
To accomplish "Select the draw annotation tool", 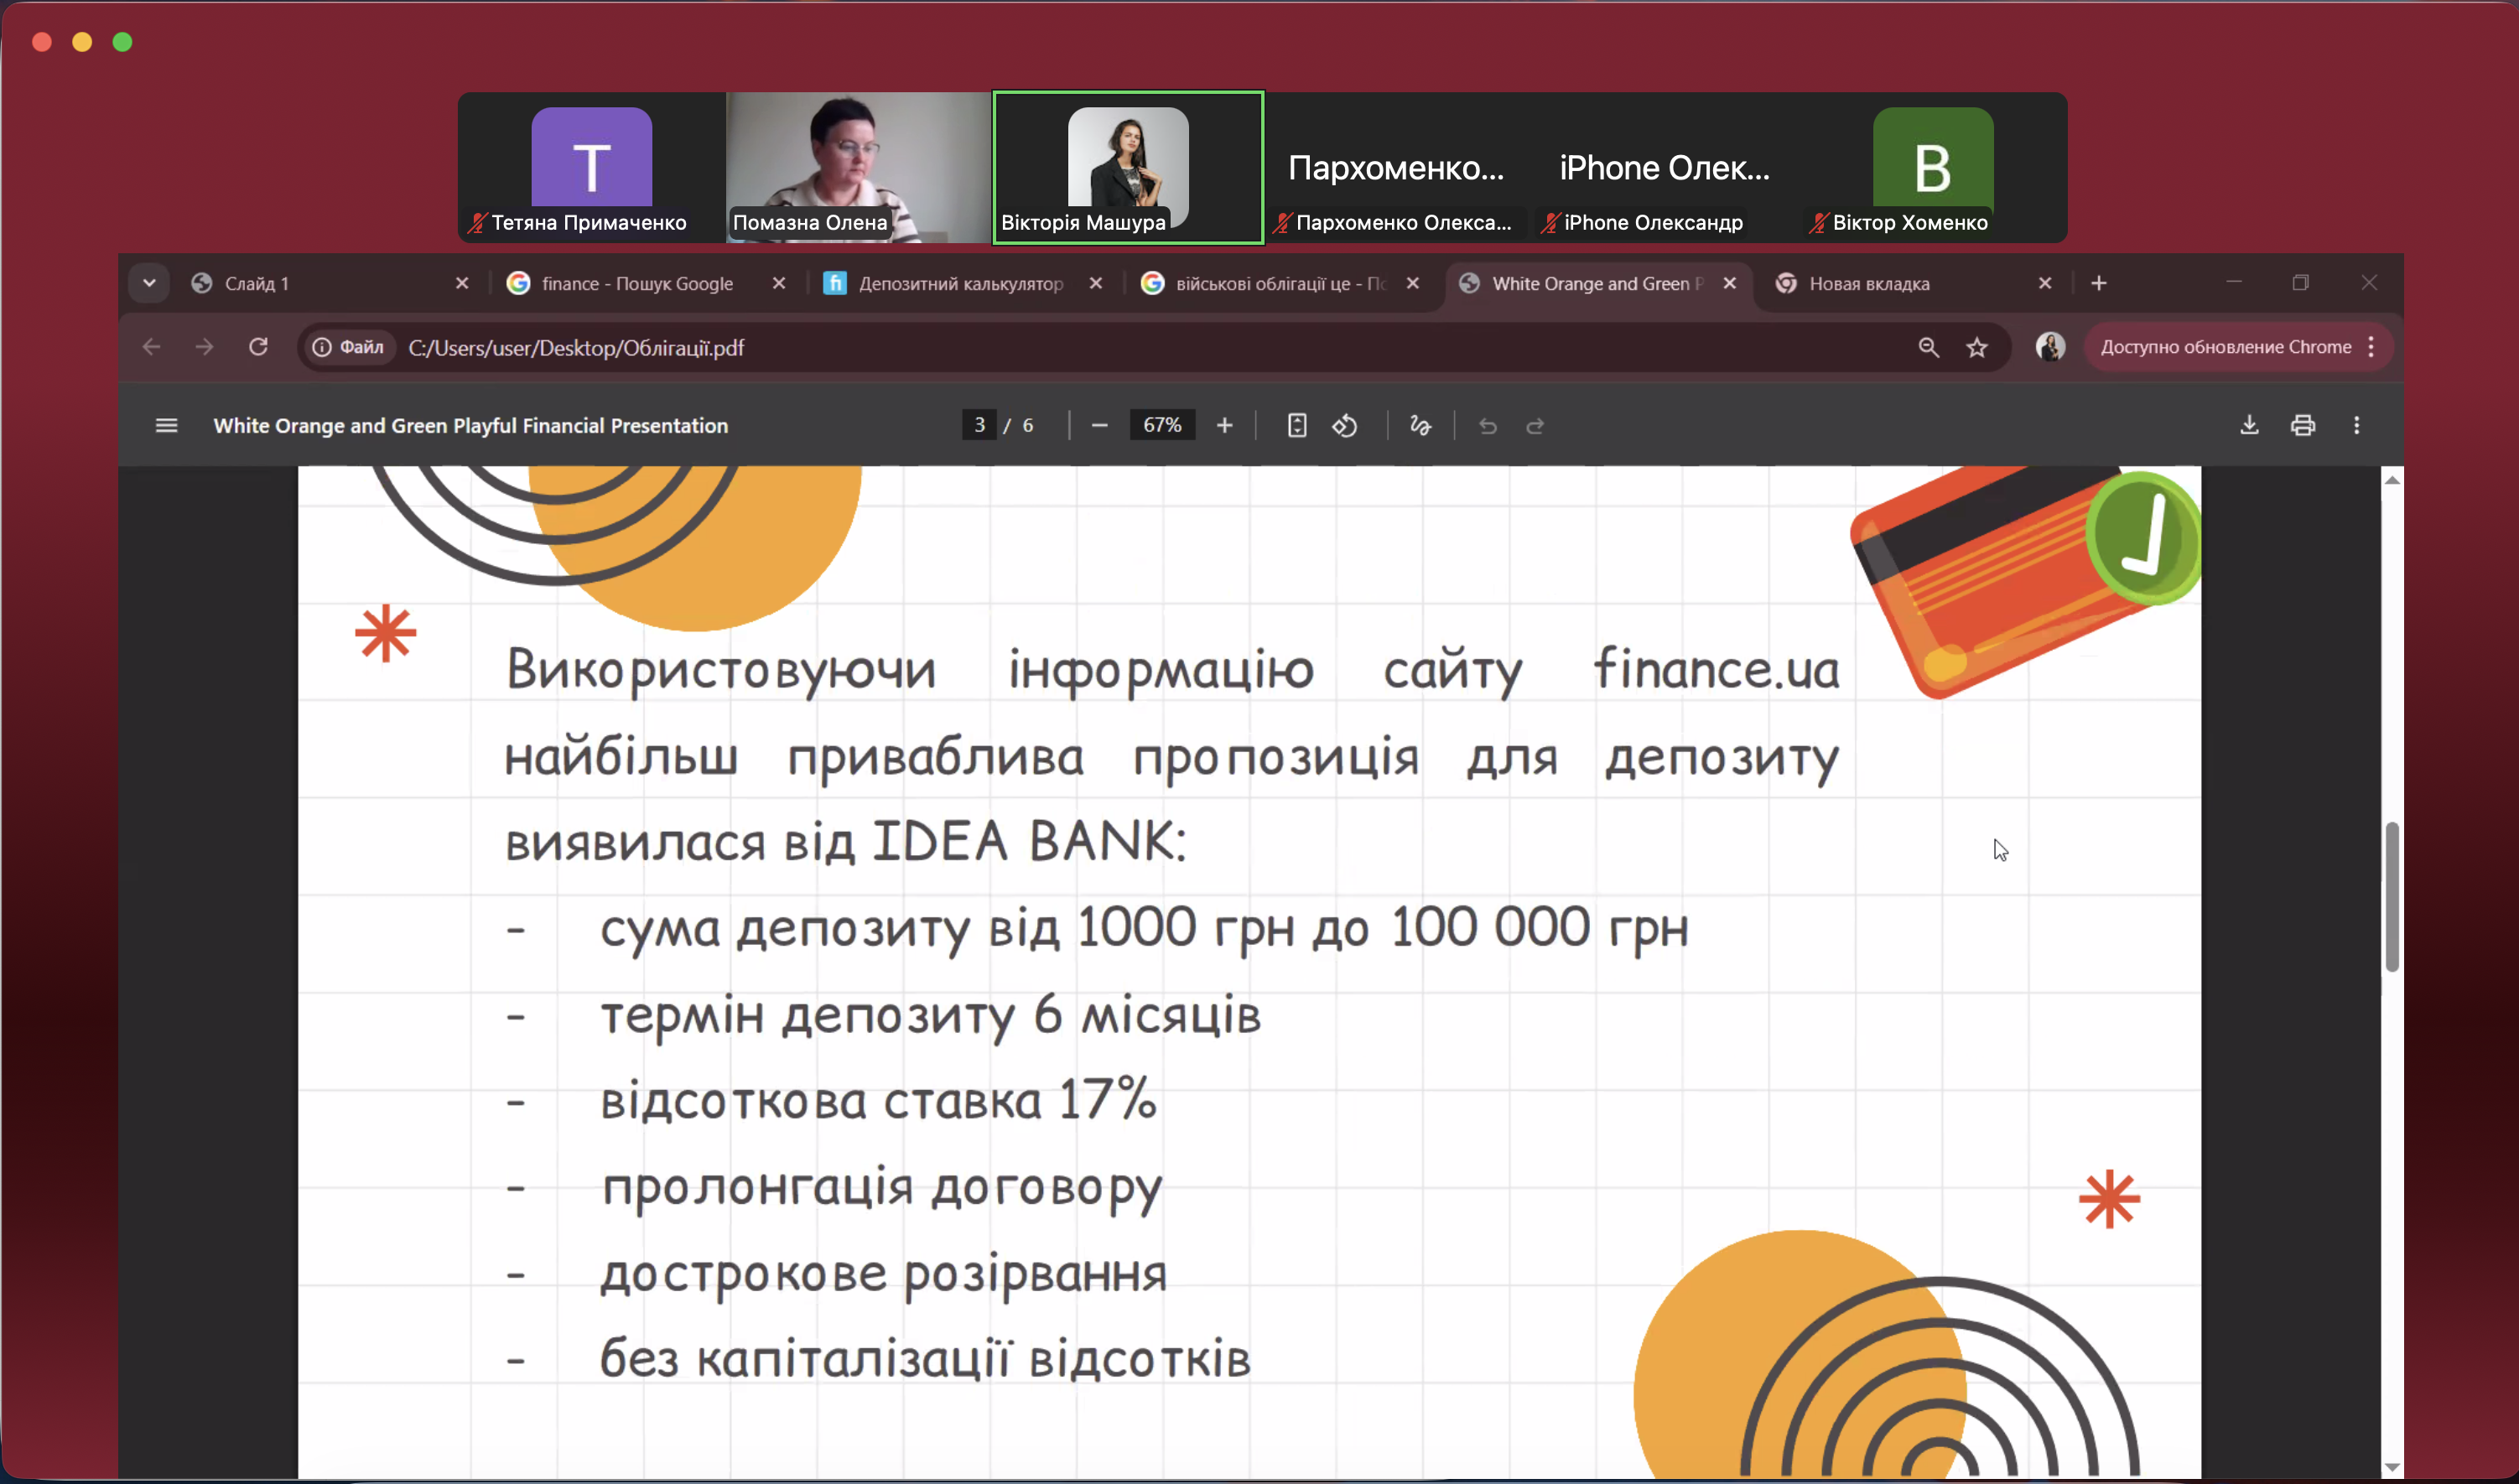I will 1420,426.
